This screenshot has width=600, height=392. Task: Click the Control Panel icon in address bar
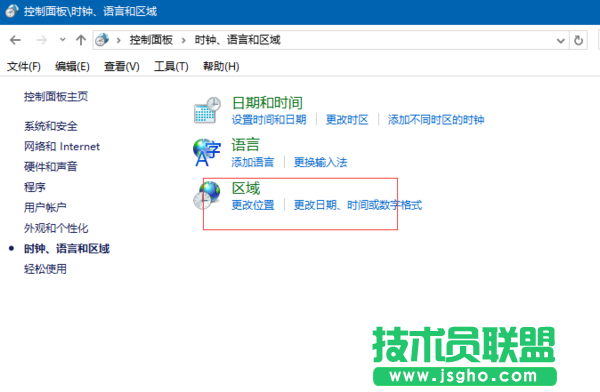[102, 40]
